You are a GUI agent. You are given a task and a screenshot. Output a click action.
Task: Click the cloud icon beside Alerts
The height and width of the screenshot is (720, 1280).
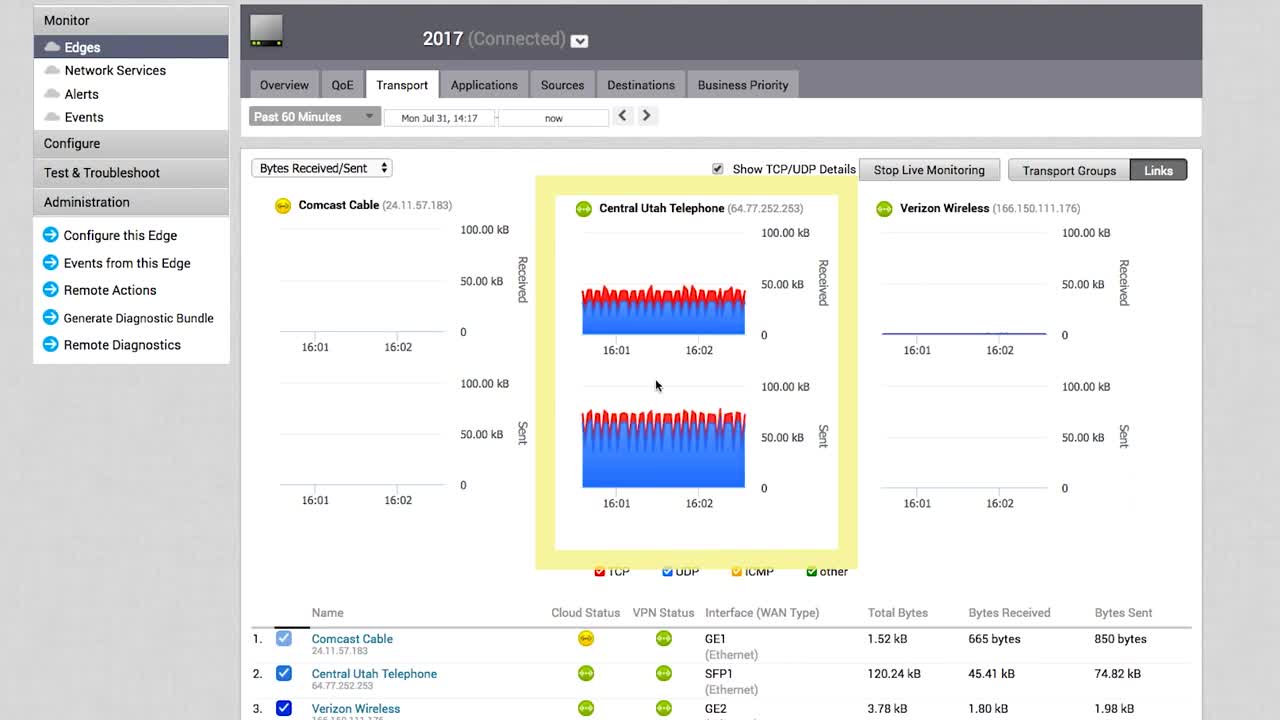coord(52,94)
